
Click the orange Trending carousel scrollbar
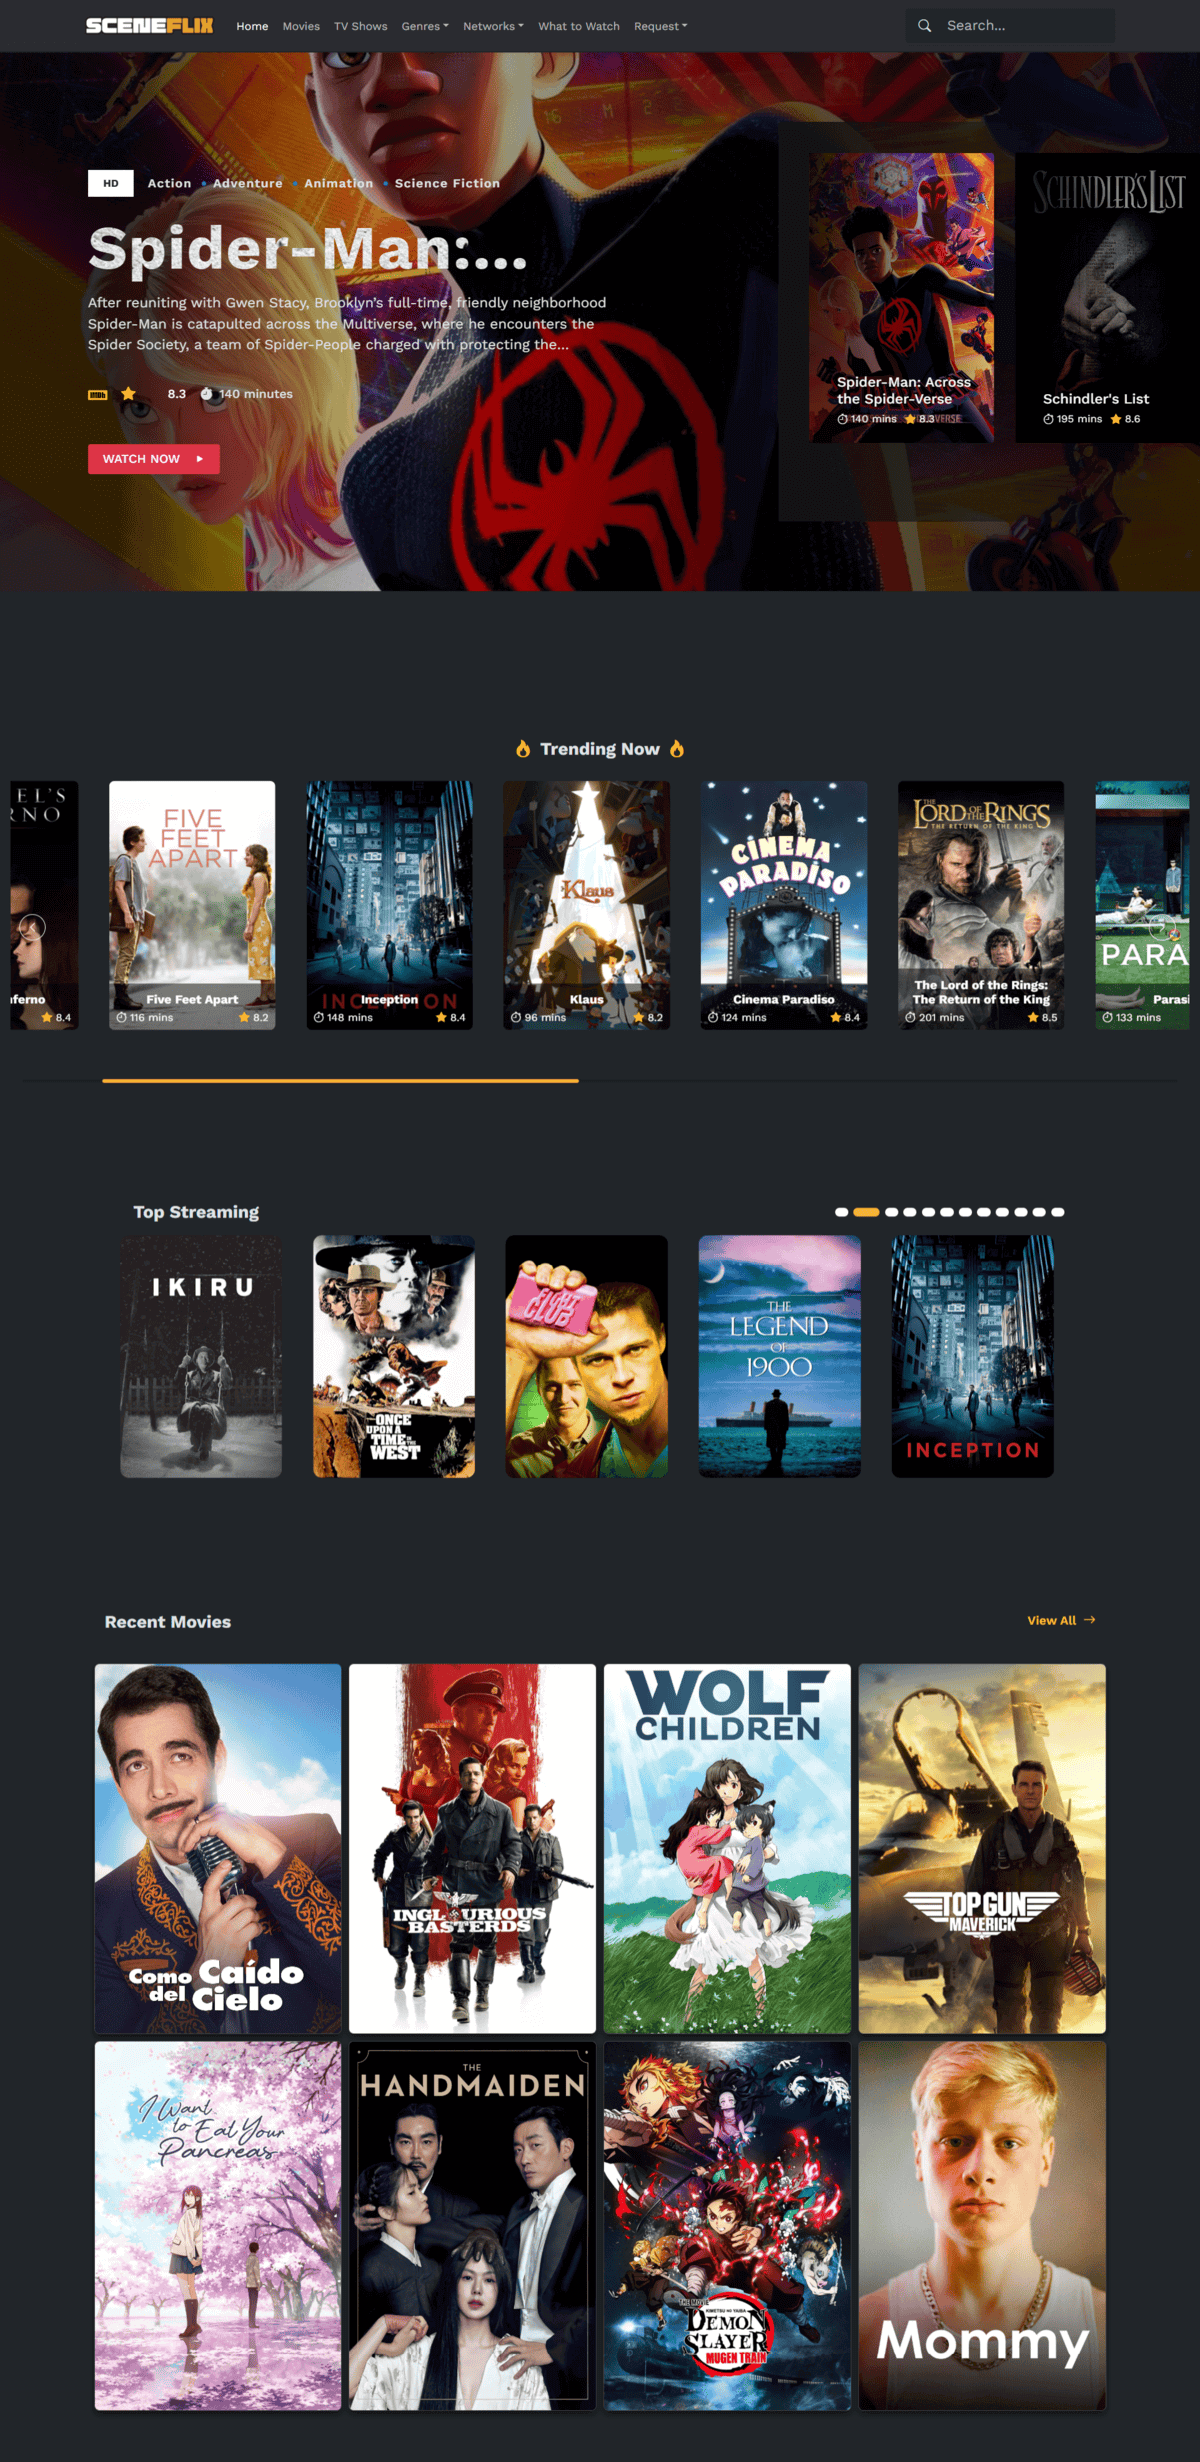340,1080
